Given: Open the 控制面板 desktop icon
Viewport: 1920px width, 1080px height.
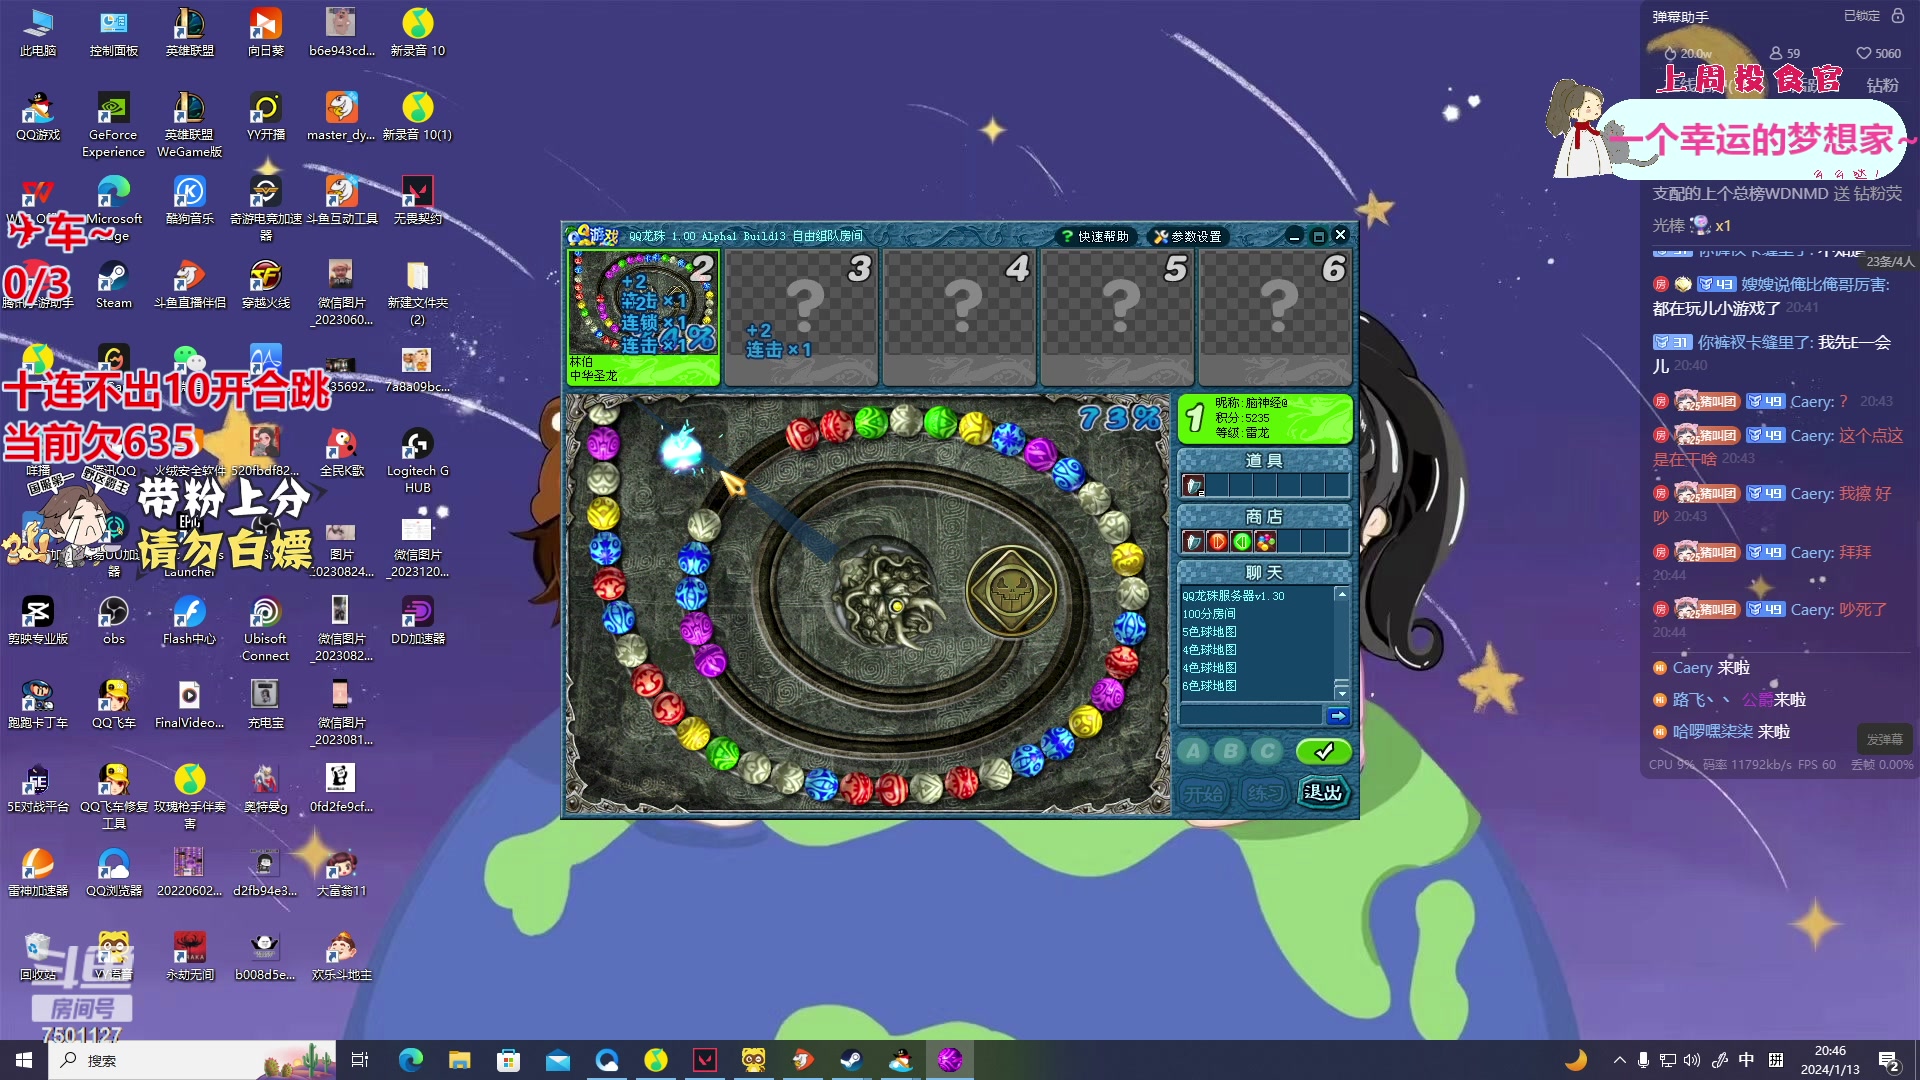Looking at the screenshot, I should (114, 32).
